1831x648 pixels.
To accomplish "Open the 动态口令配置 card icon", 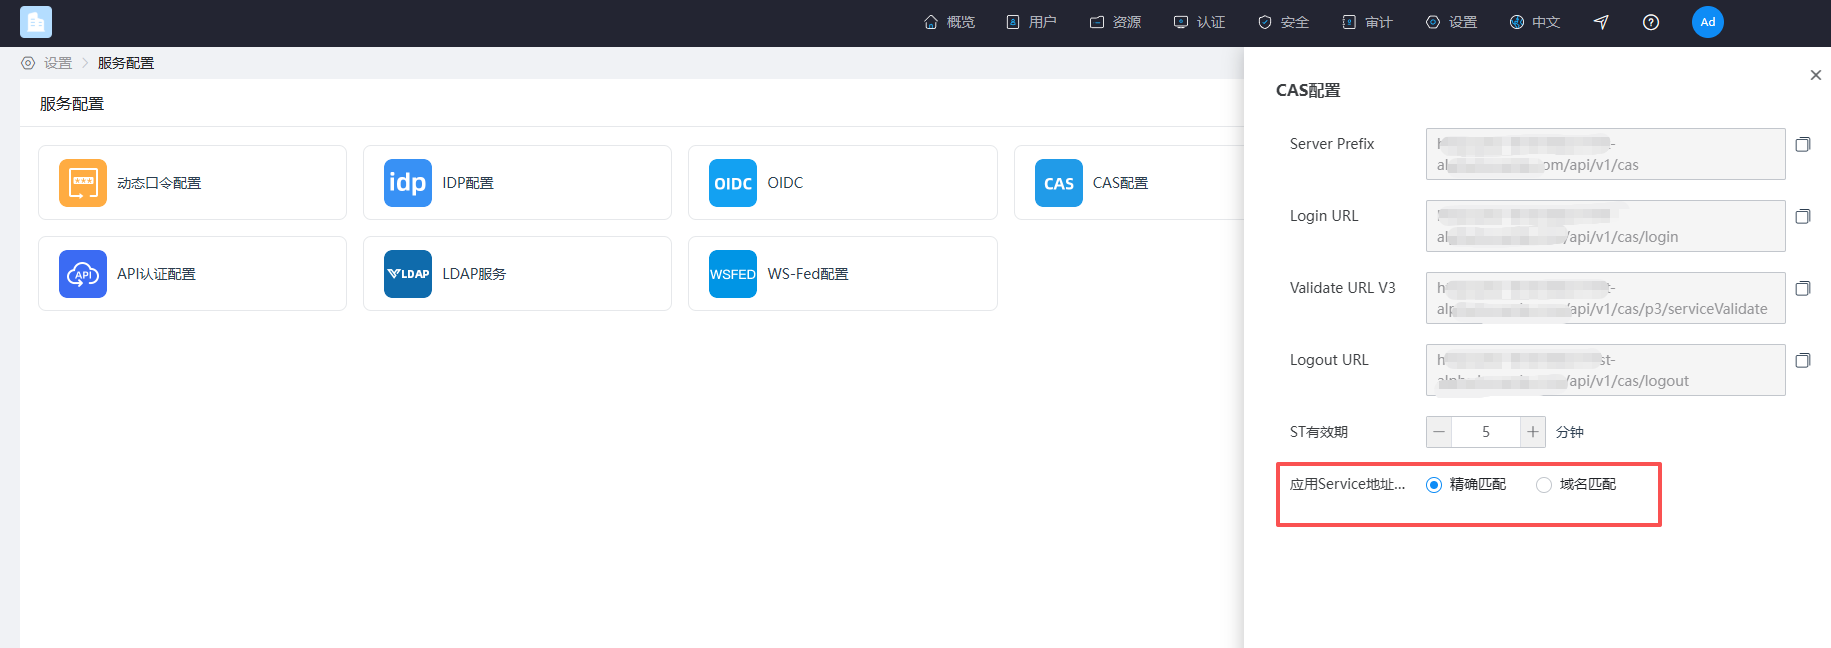I will click(x=83, y=183).
